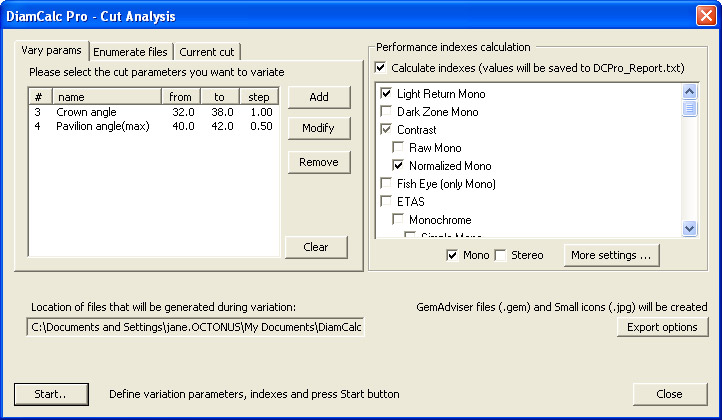Viewport: 722px width, 420px height.
Task: Select the Vary params tab
Action: [x=52, y=51]
